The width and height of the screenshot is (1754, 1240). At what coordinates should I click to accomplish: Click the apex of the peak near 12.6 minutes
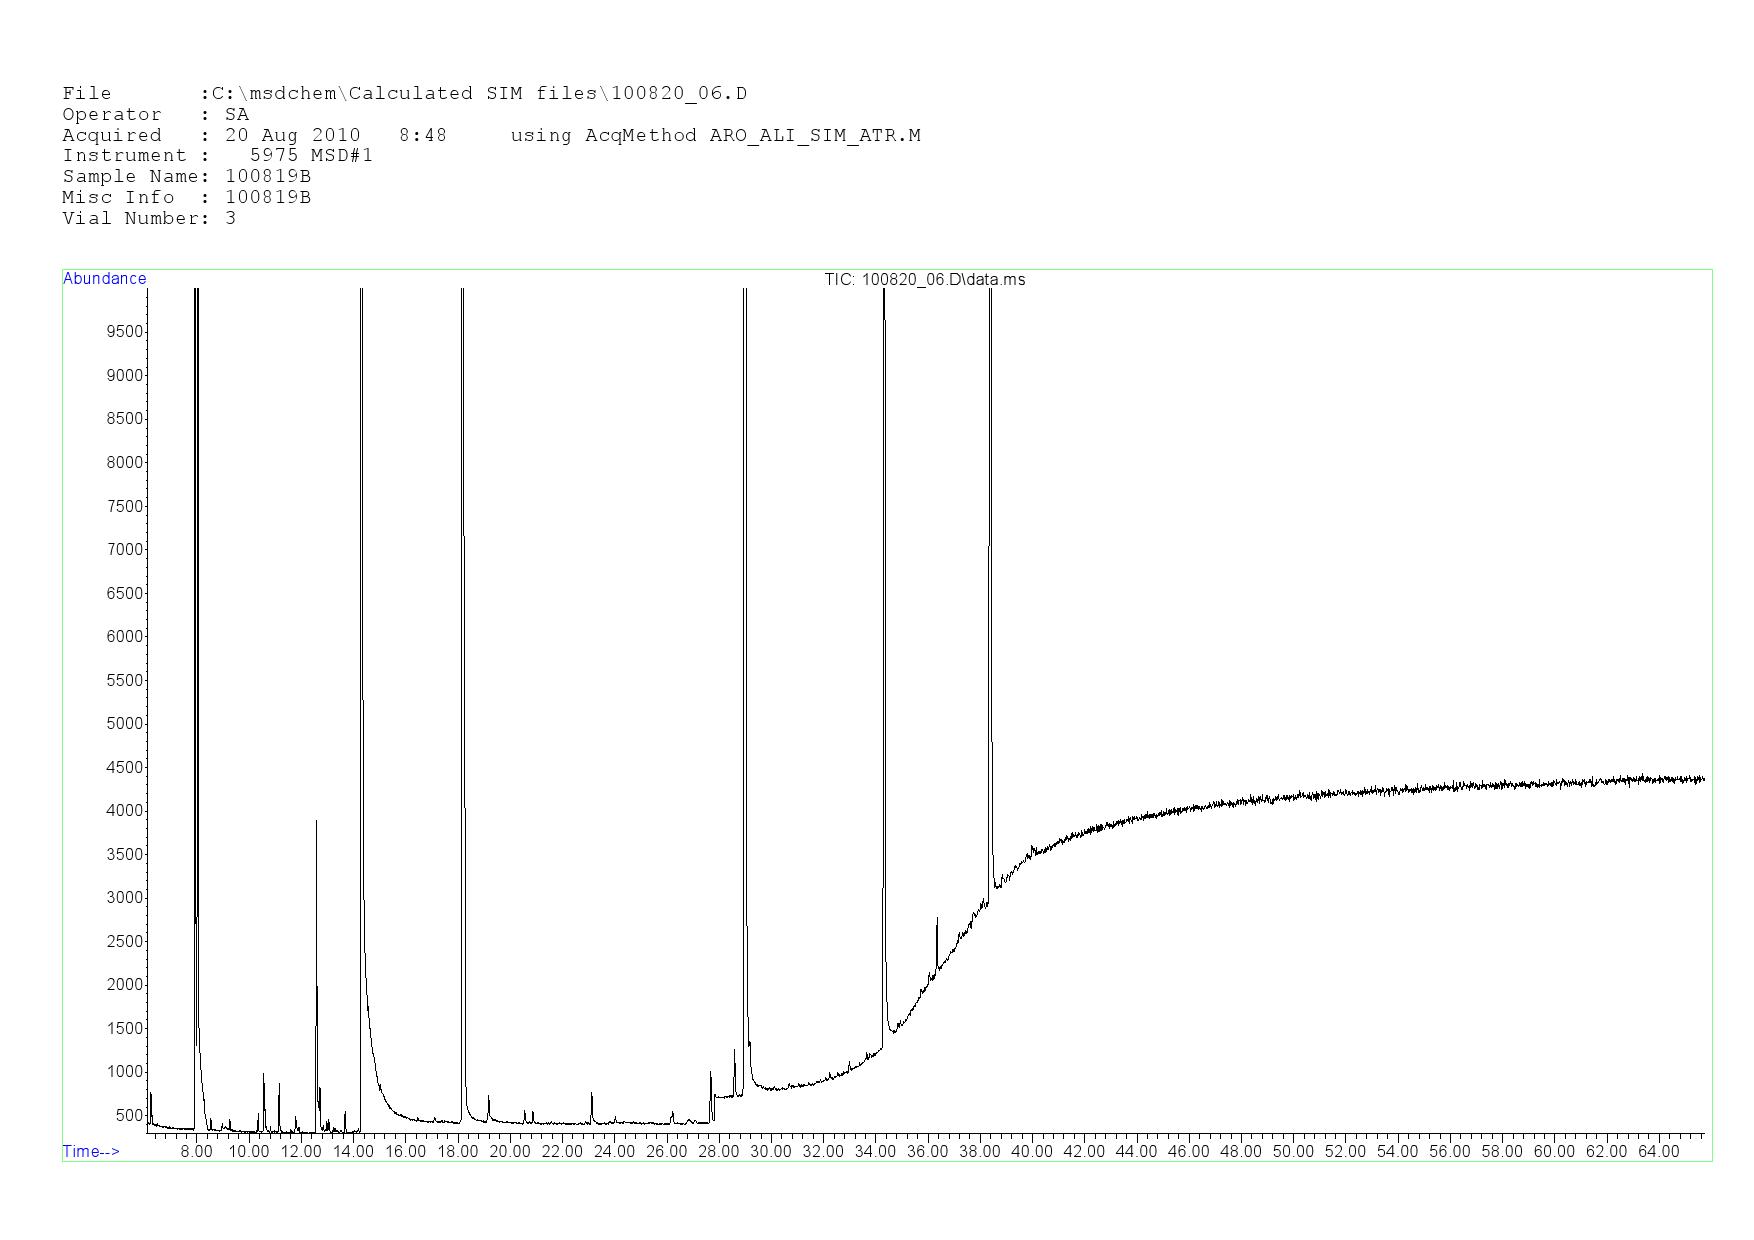point(316,821)
